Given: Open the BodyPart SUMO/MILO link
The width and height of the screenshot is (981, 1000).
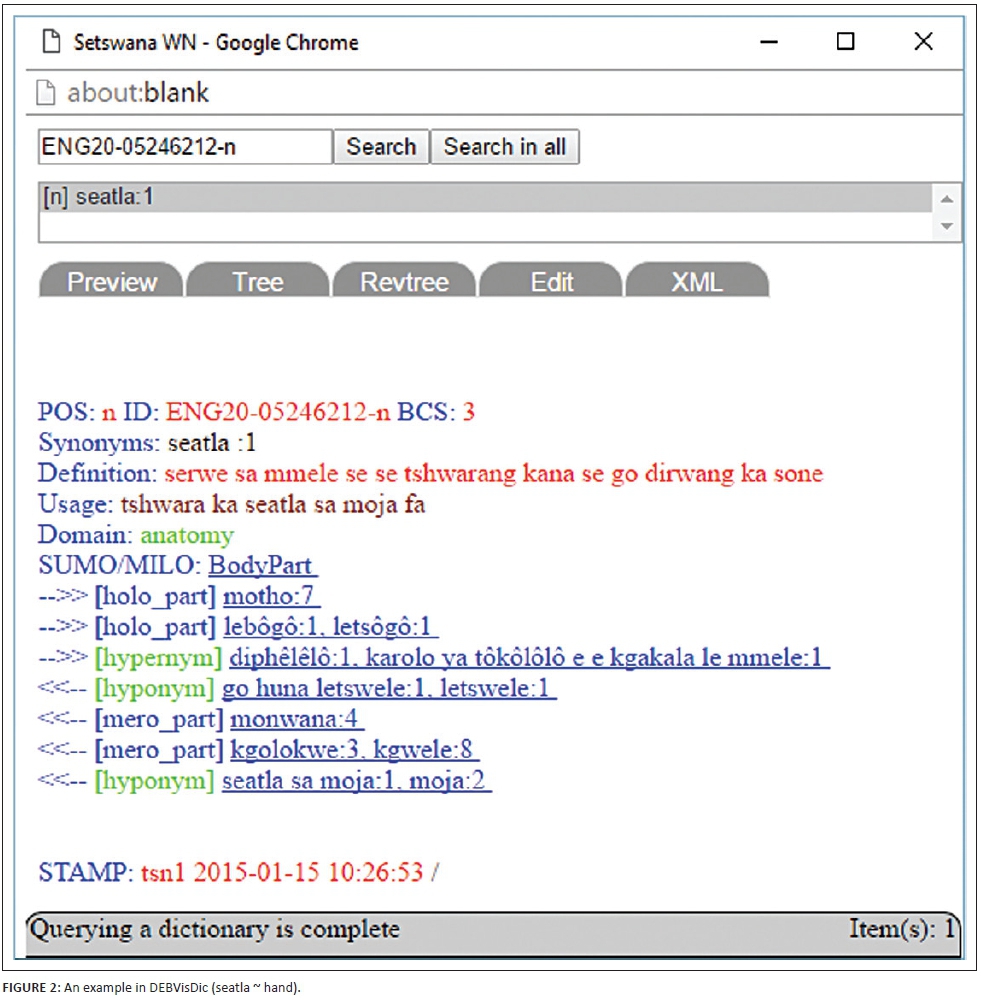Looking at the screenshot, I should 263,565.
